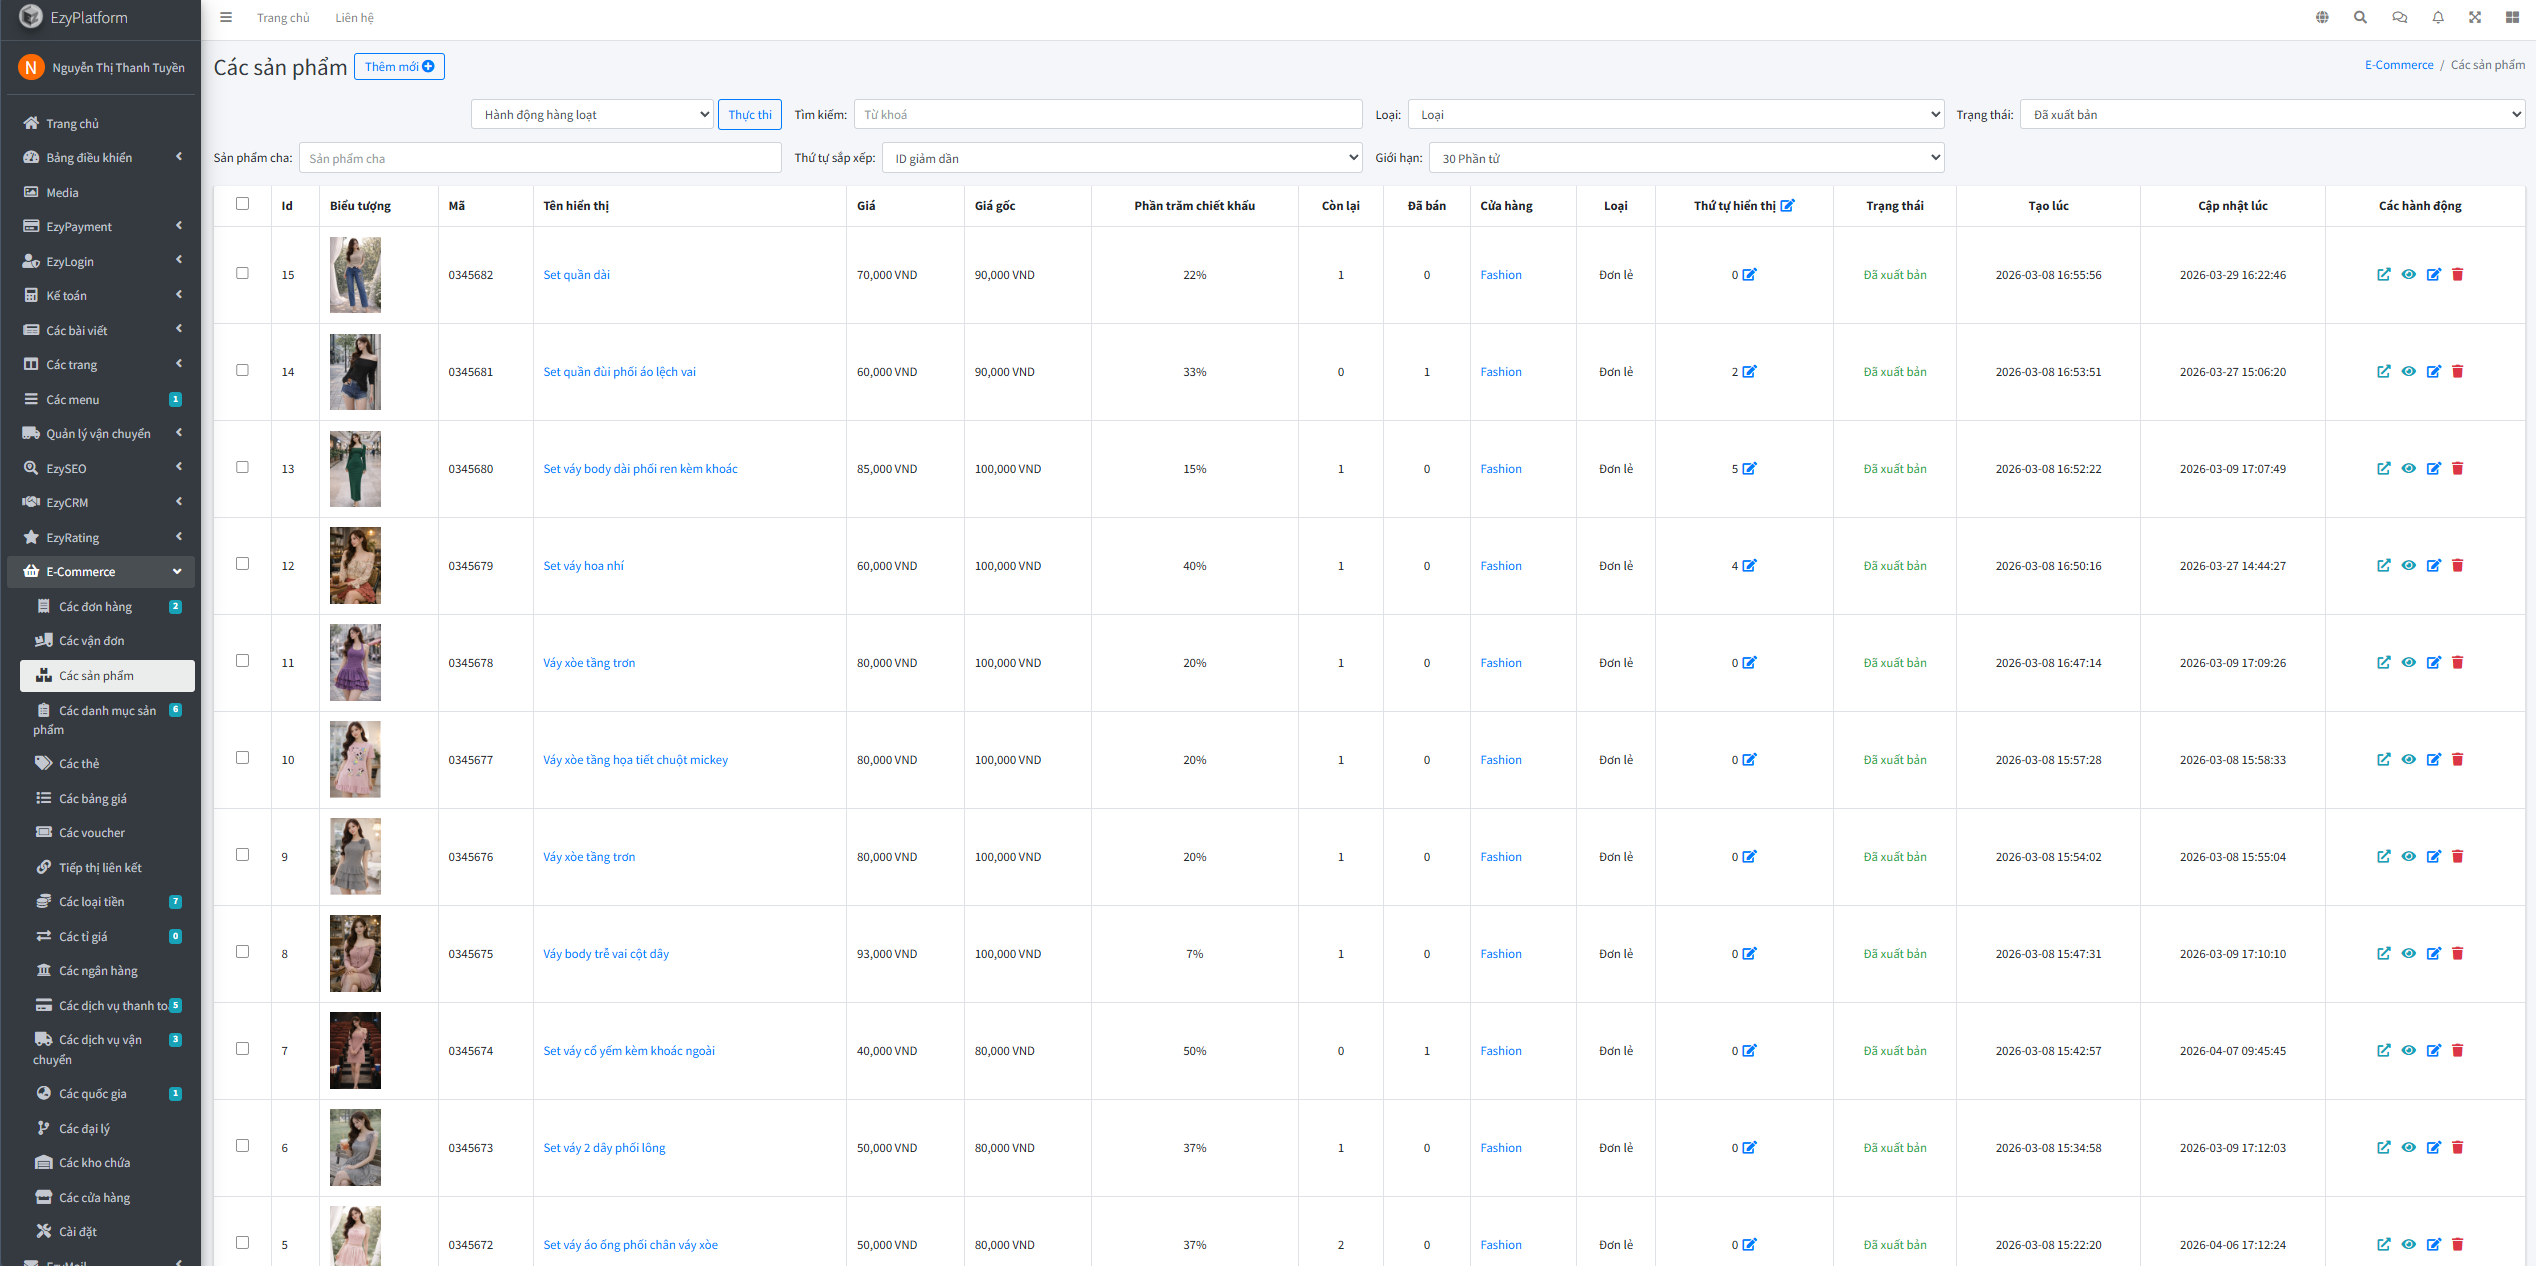Viewport: 2536px width, 1266px height.
Task: Select Các voucher sidebar menu item
Action: (x=92, y=832)
